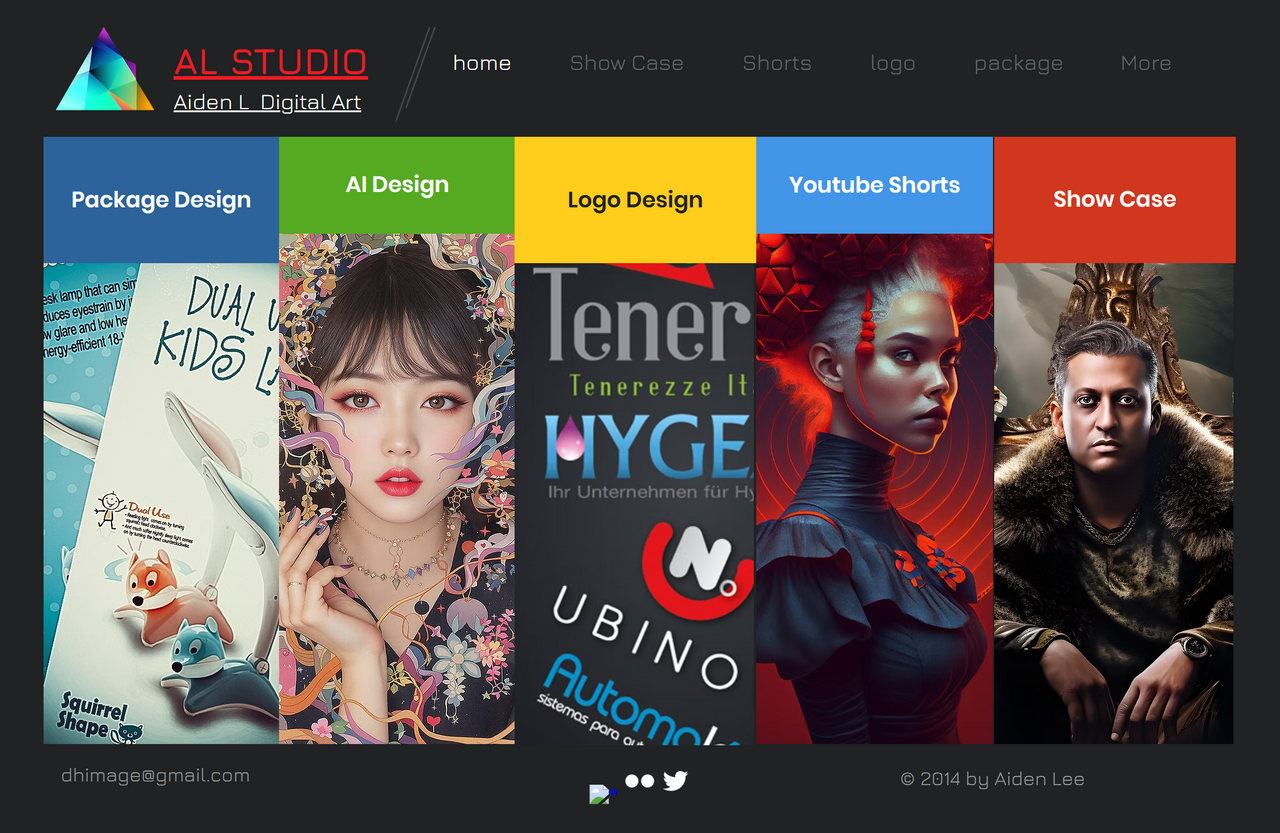Open the Flickr two-dot icon in footer
Screen dimensions: 1280x833
[x=640, y=781]
